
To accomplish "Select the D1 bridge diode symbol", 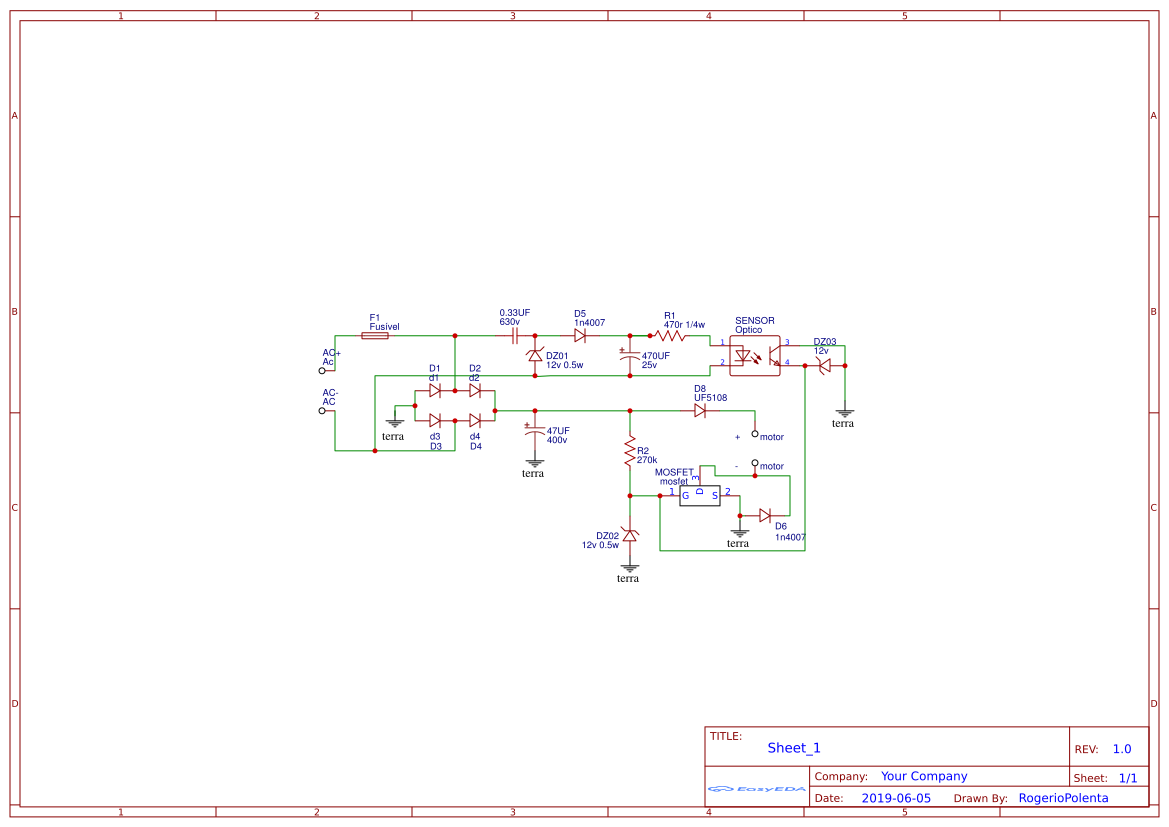I will pyautogui.click(x=435, y=390).
